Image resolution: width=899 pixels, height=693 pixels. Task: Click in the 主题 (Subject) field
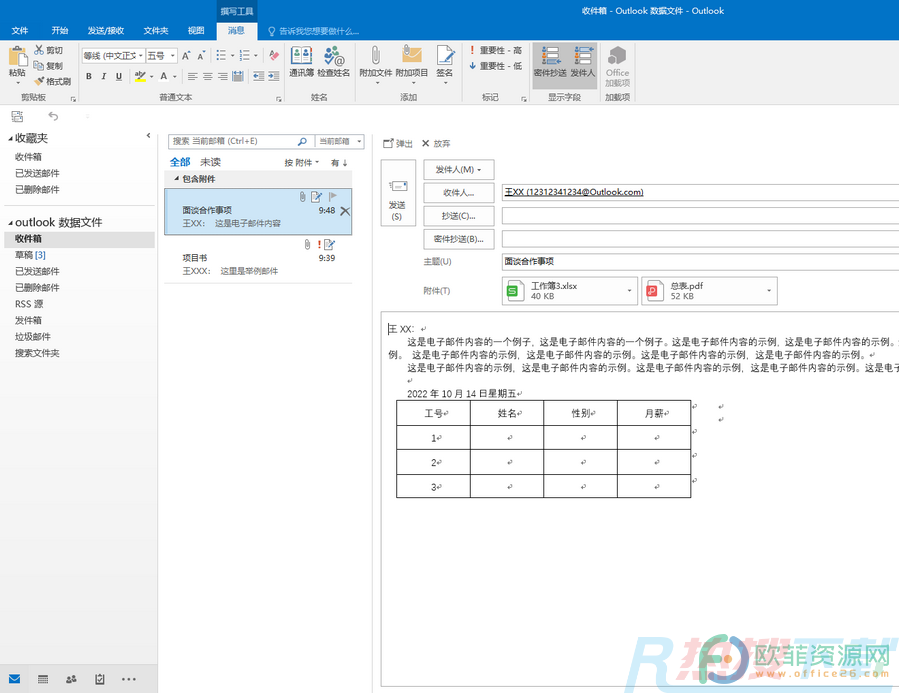700,261
